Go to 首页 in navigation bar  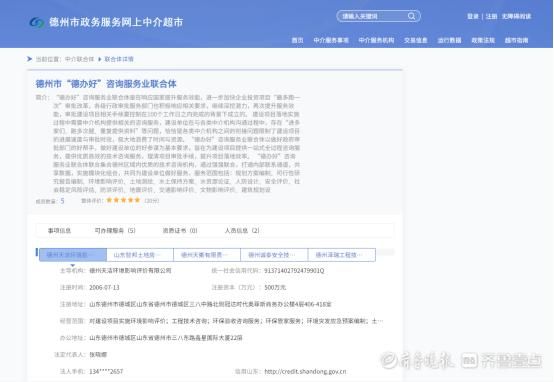coord(297,40)
